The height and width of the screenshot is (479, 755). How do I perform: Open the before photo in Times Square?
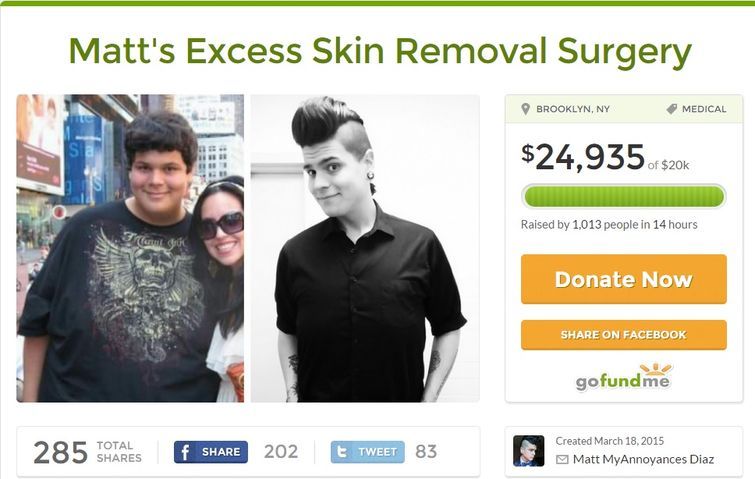click(x=130, y=248)
